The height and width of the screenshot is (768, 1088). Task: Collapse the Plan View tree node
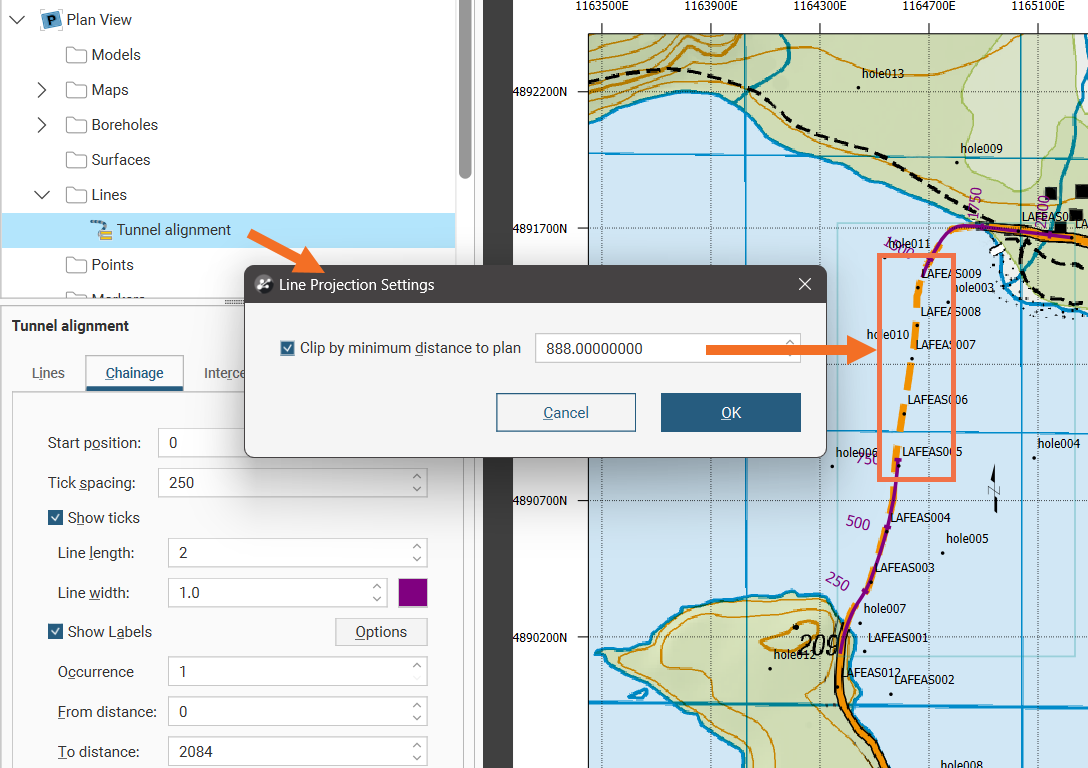click(17, 20)
